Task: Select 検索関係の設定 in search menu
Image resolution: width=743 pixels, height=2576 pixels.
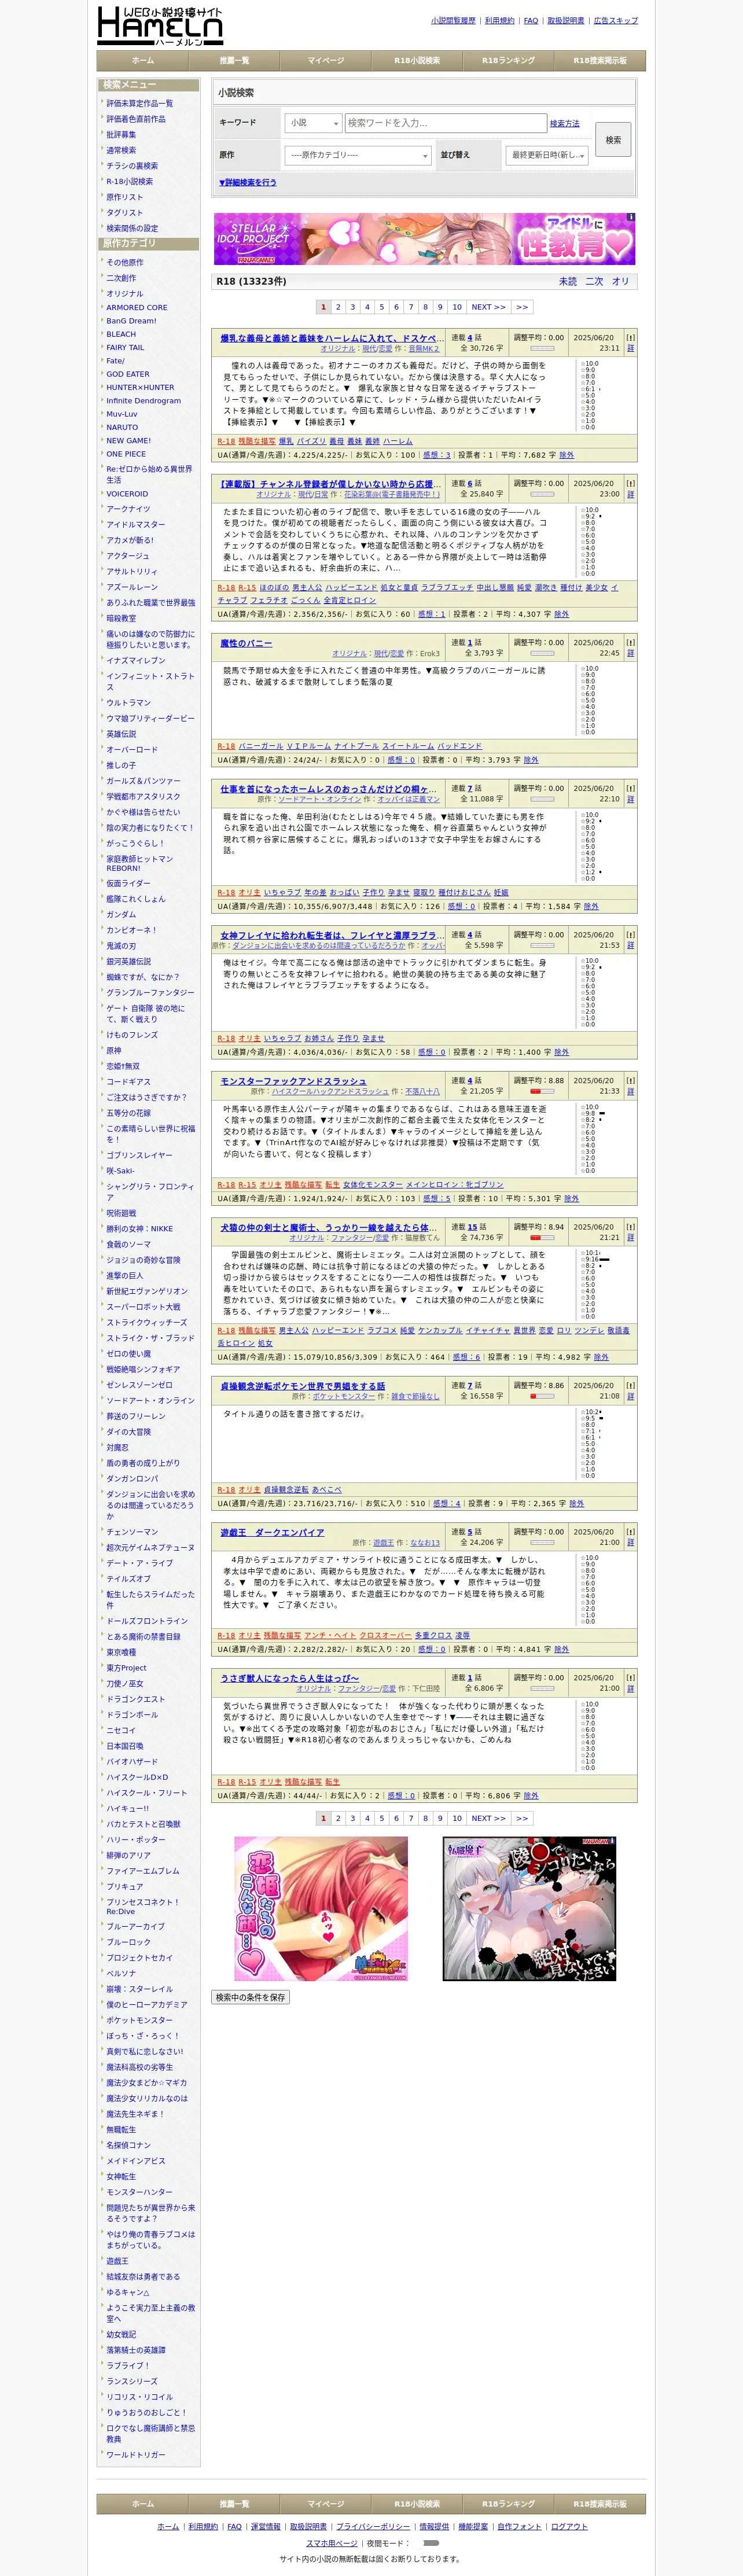Action: pos(132,228)
